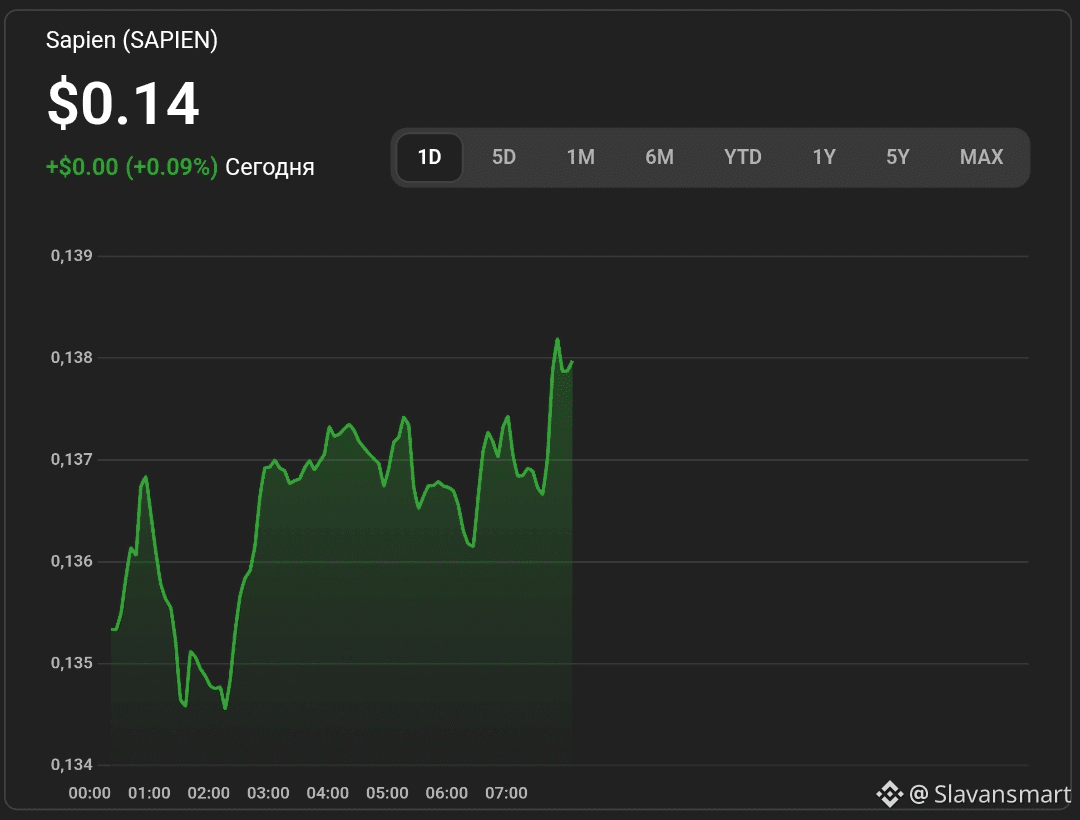
Task: Click the 00:00 time axis label
Action: [90, 793]
